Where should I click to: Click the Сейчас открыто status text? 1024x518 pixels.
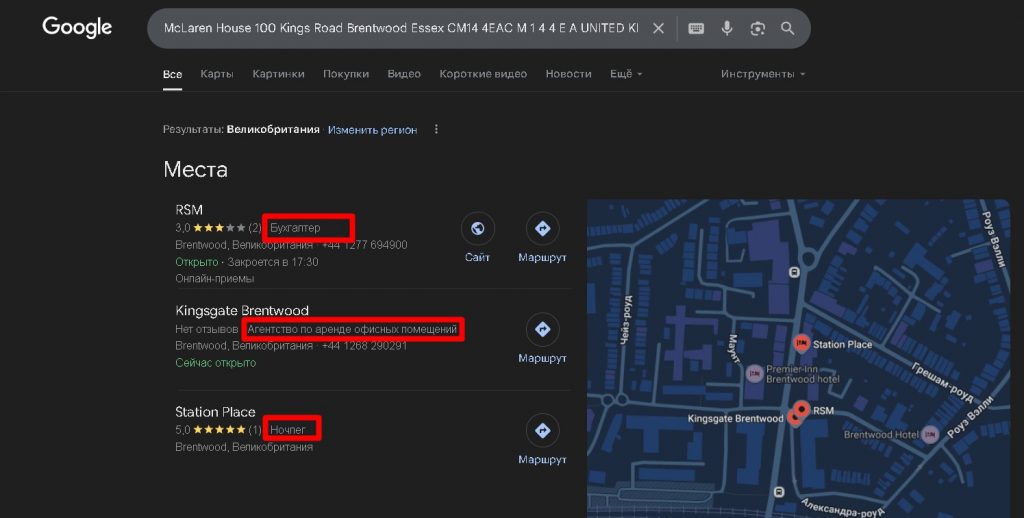click(x=216, y=363)
